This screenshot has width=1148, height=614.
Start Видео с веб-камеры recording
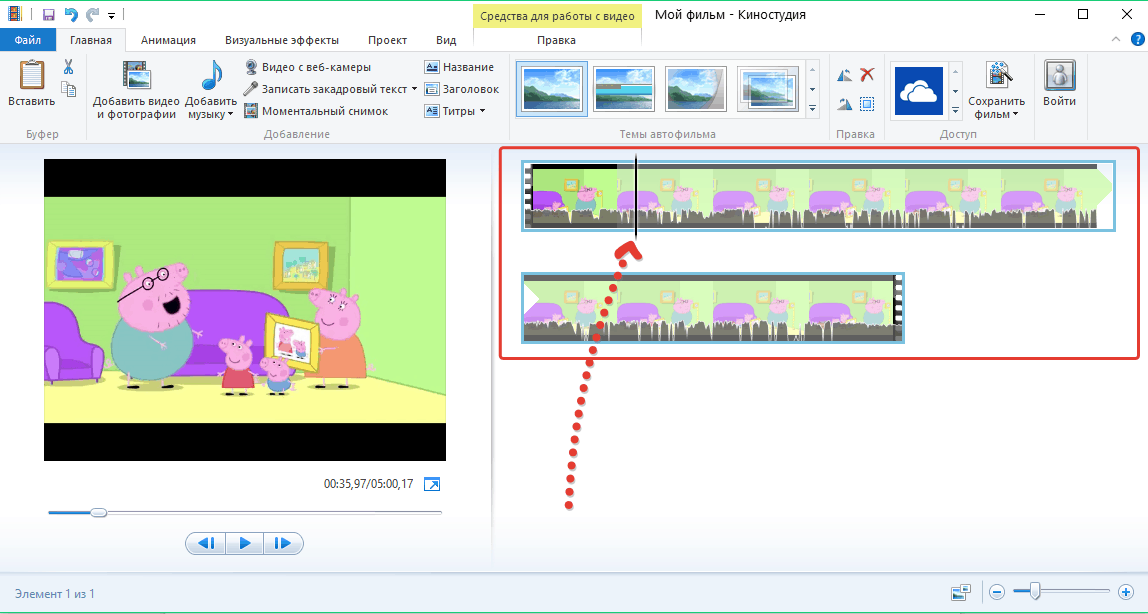click(x=308, y=67)
